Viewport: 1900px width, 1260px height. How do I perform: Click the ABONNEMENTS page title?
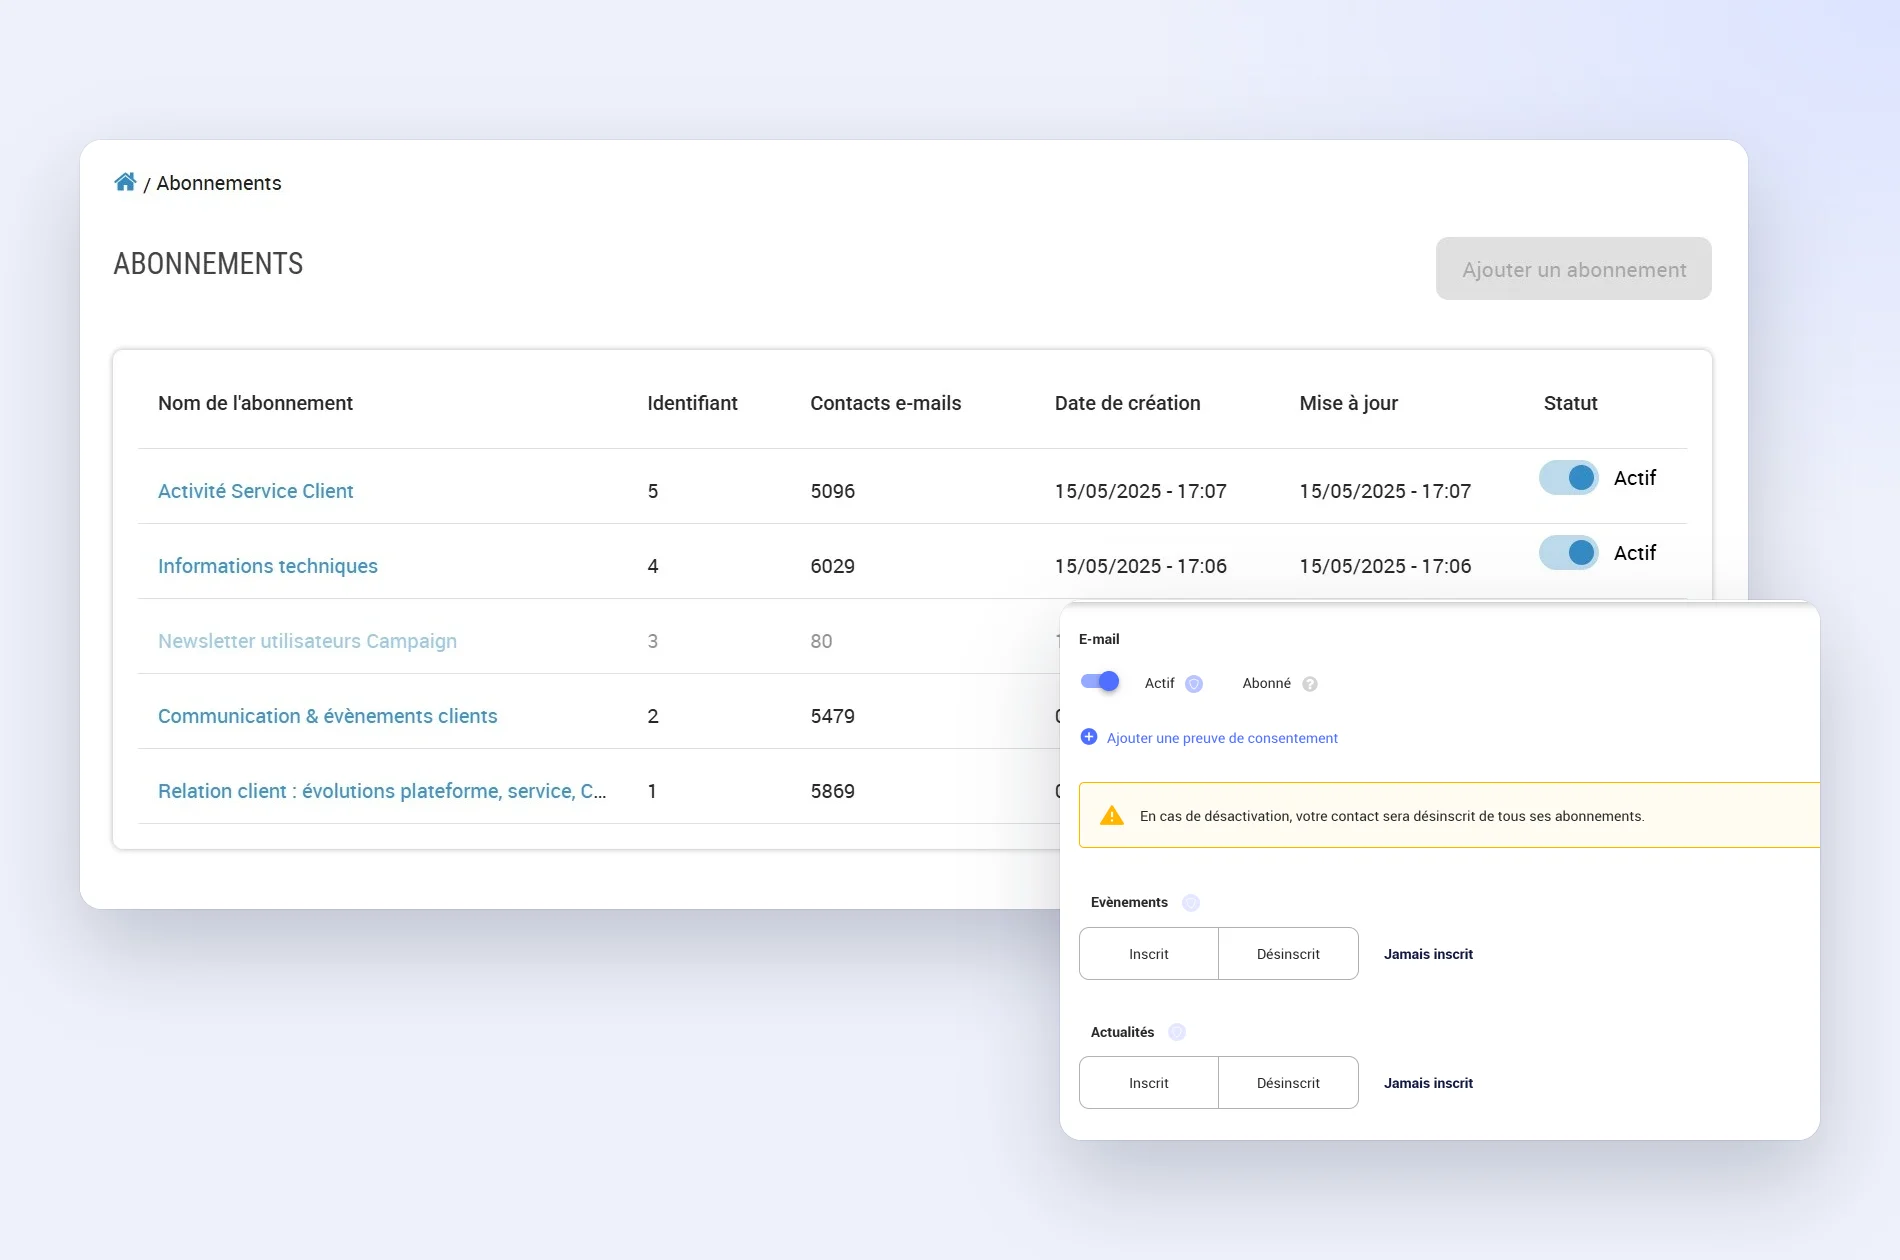click(x=208, y=264)
